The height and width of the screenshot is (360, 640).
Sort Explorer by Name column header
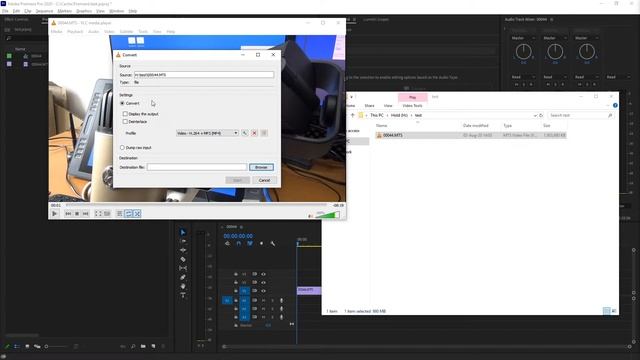pos(382,126)
